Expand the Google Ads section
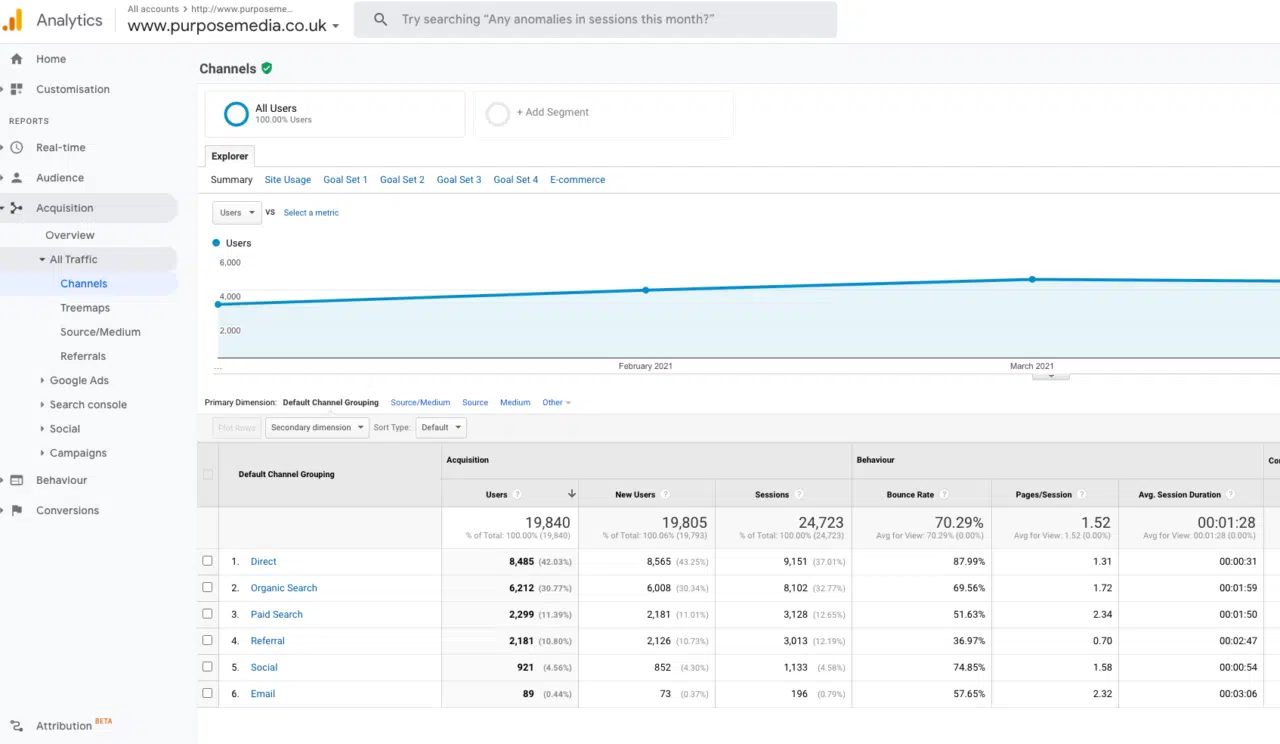Viewport: 1280px width, 744px height. coord(42,380)
